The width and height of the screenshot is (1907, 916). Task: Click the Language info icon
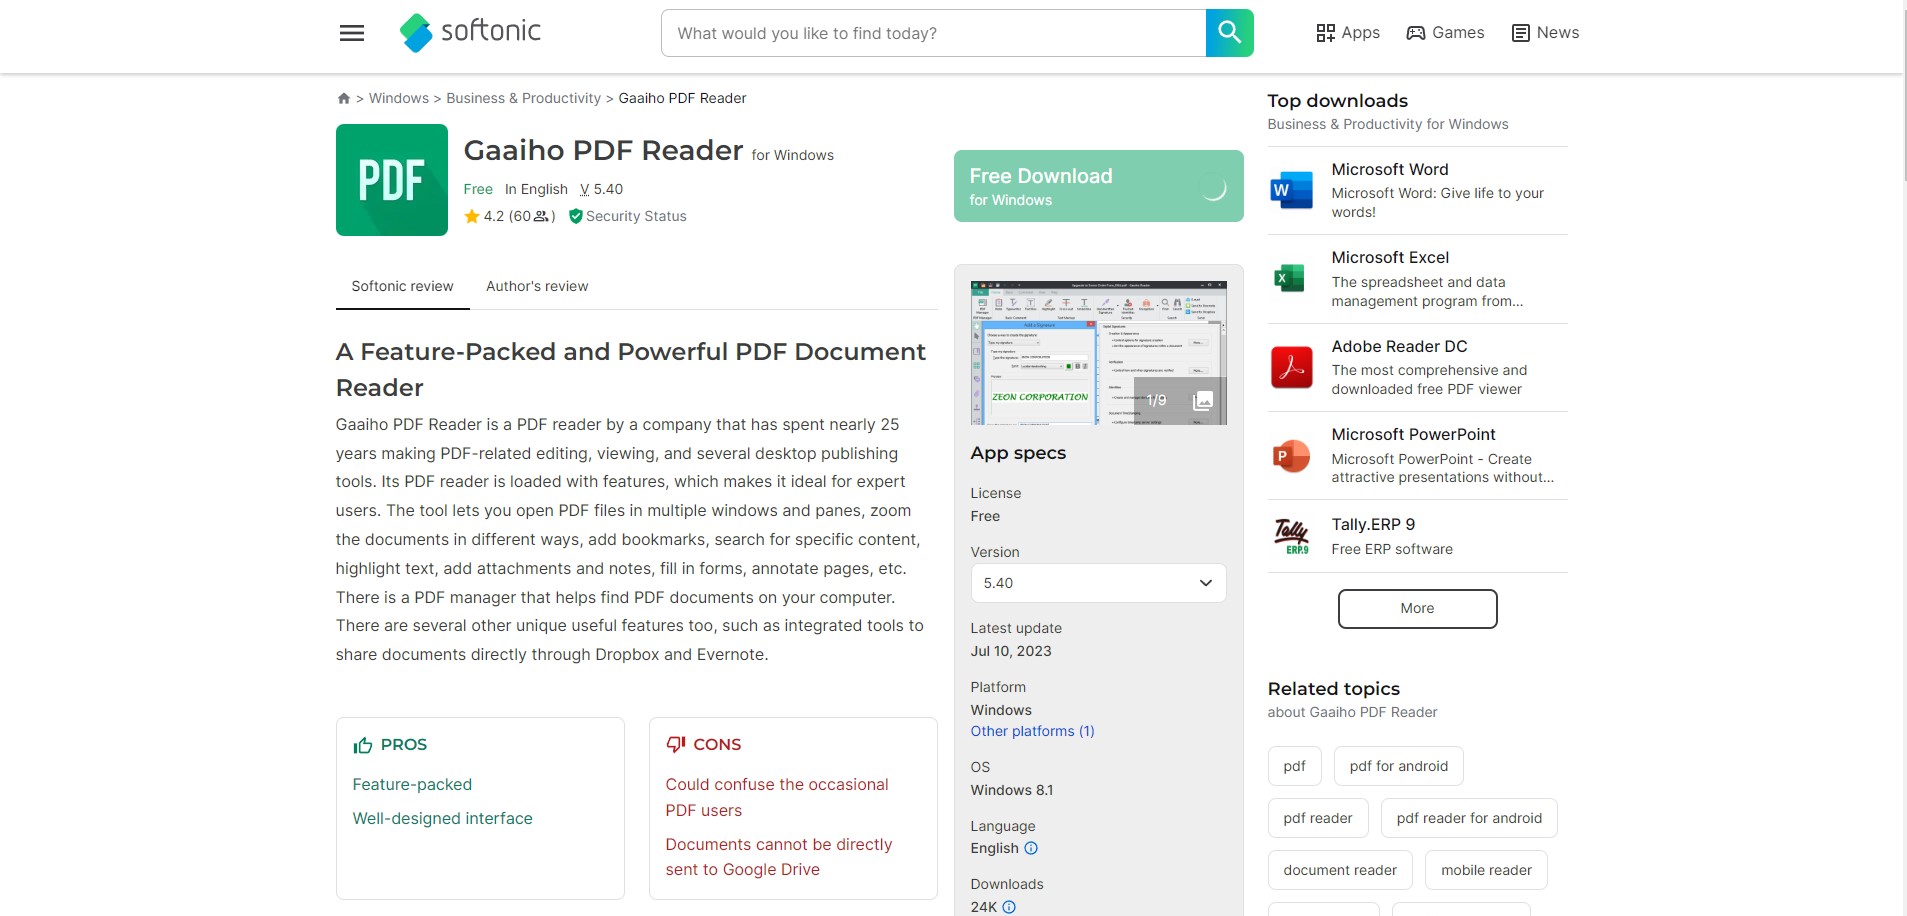[1031, 848]
